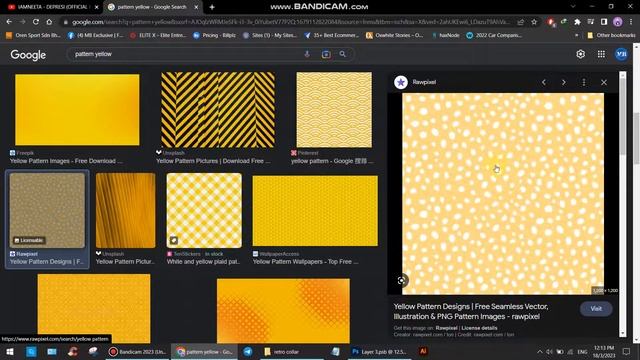Show previous image in the preview panel
The width and height of the screenshot is (640, 360).
[x=544, y=82]
